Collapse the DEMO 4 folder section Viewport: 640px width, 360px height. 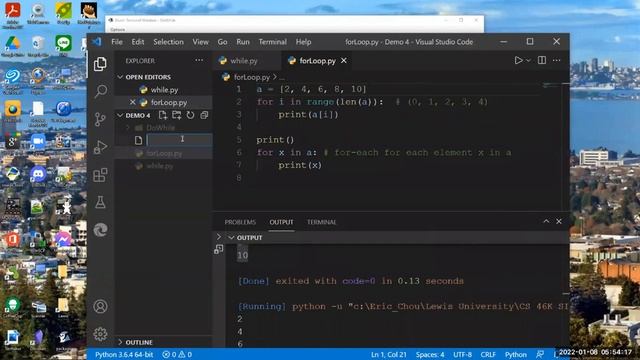click(x=120, y=115)
